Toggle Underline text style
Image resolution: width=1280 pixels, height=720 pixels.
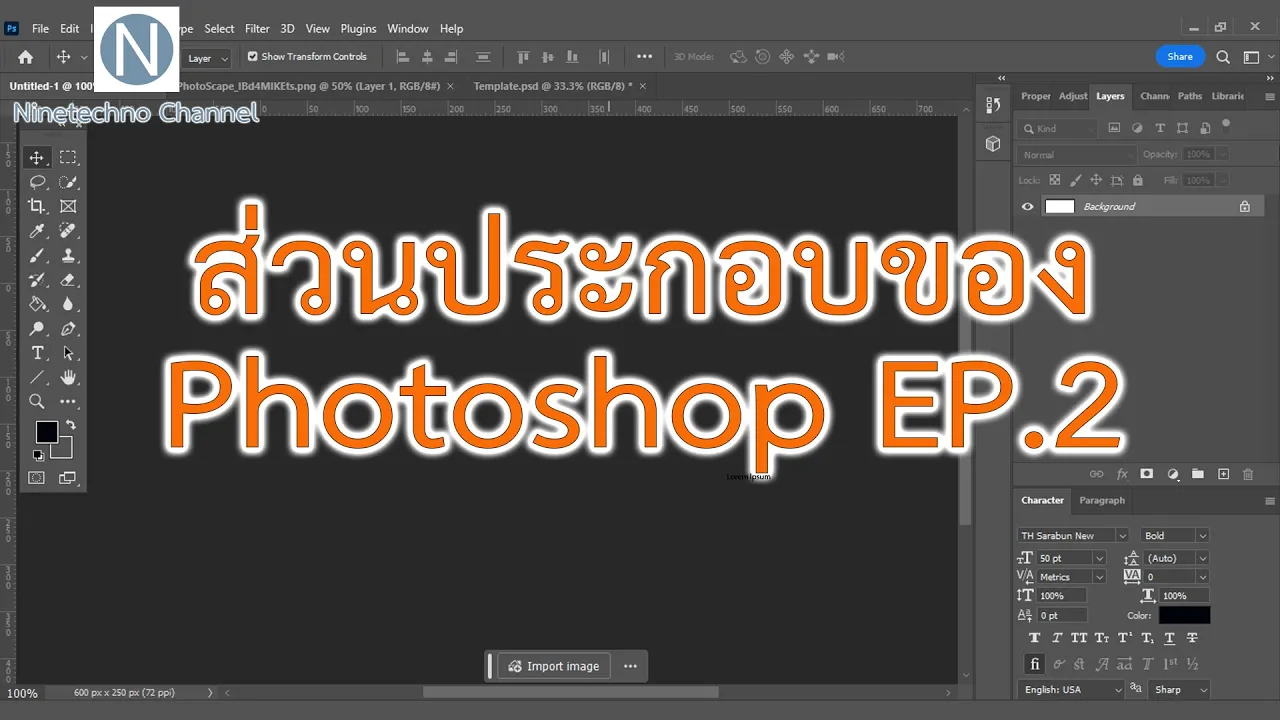[1169, 638]
